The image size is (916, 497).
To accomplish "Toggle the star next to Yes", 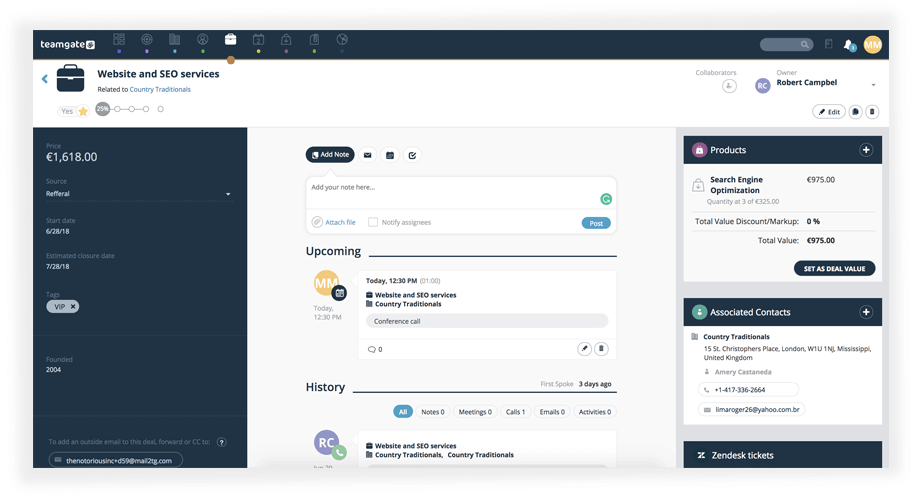I will click(x=83, y=111).
